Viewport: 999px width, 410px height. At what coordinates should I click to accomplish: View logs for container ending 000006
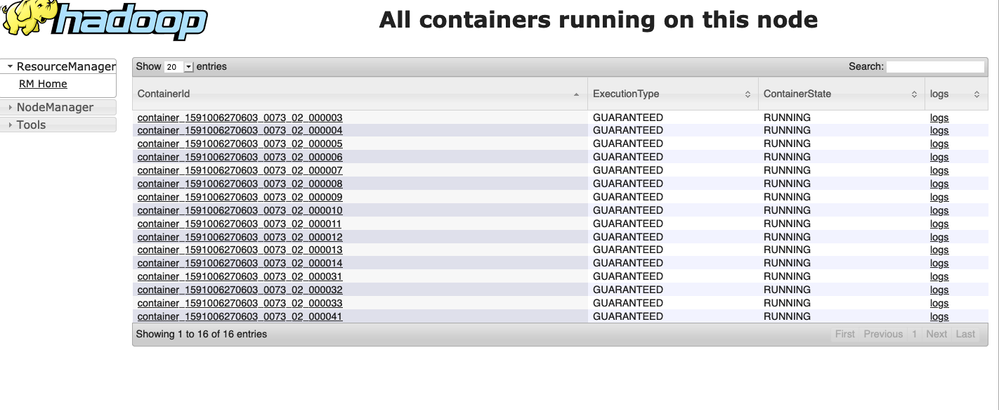(x=939, y=157)
